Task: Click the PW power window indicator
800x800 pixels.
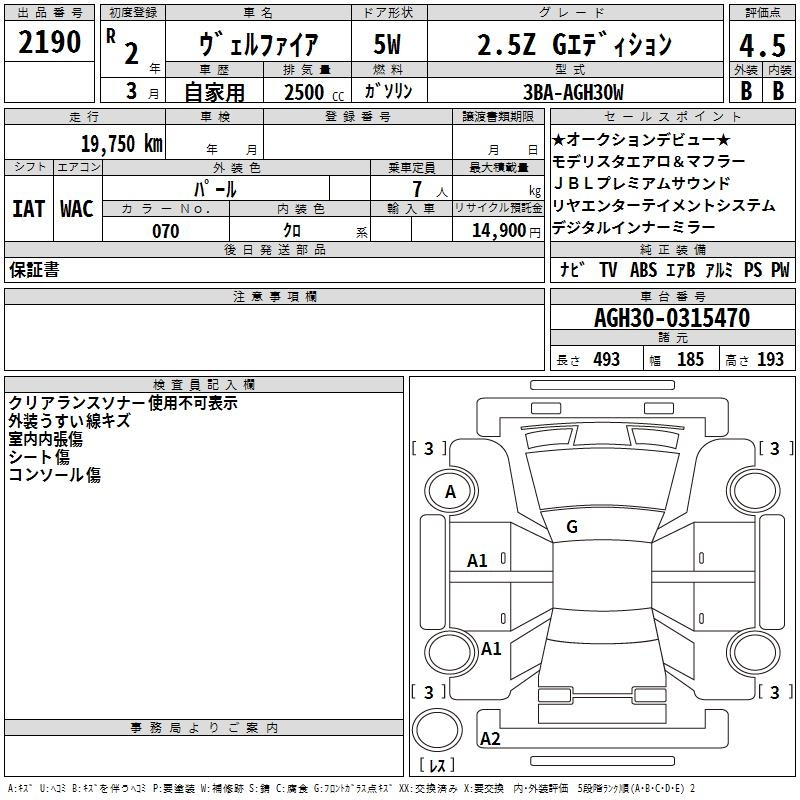Action: tap(779, 270)
